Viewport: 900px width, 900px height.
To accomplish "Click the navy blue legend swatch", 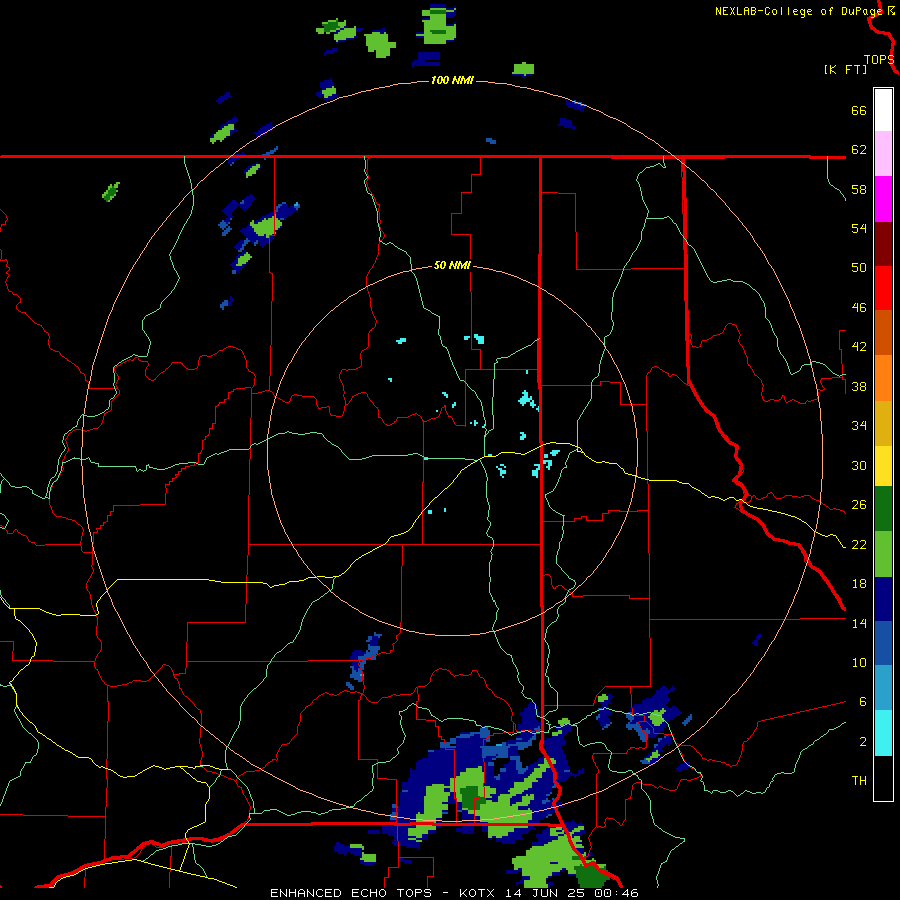I will pyautogui.click(x=883, y=599).
